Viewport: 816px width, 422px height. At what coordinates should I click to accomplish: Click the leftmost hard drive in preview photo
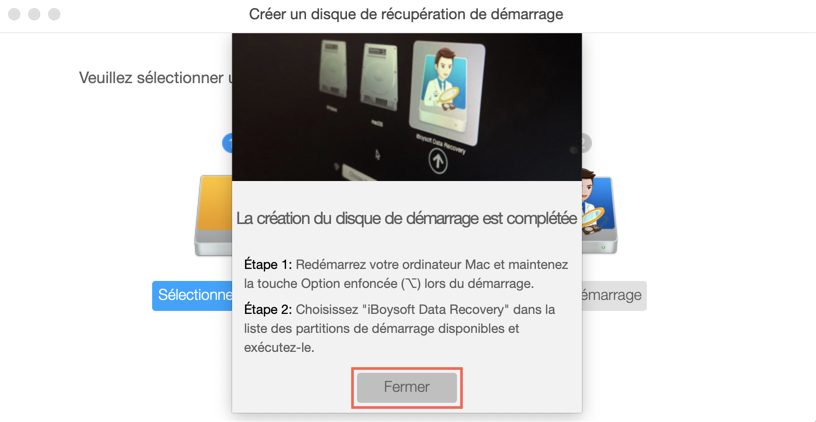coord(333,69)
